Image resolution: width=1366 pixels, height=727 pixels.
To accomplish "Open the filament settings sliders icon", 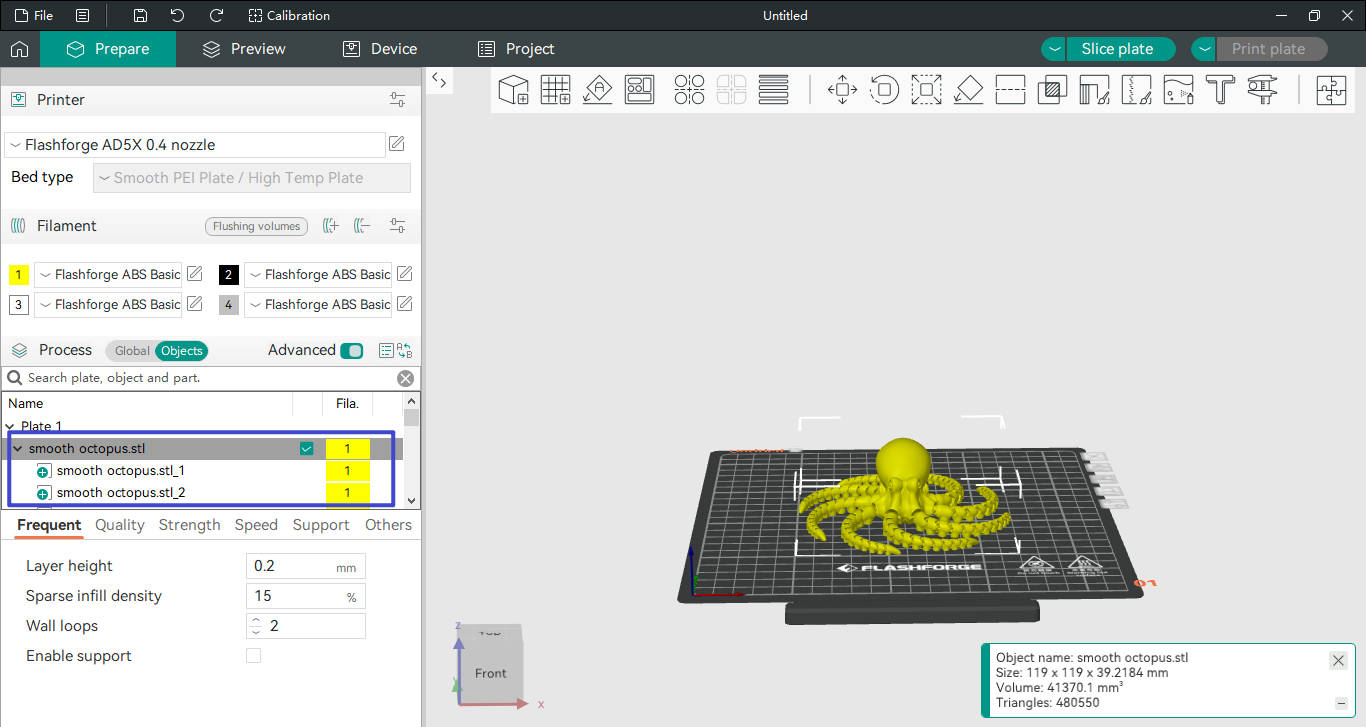I will [398, 226].
